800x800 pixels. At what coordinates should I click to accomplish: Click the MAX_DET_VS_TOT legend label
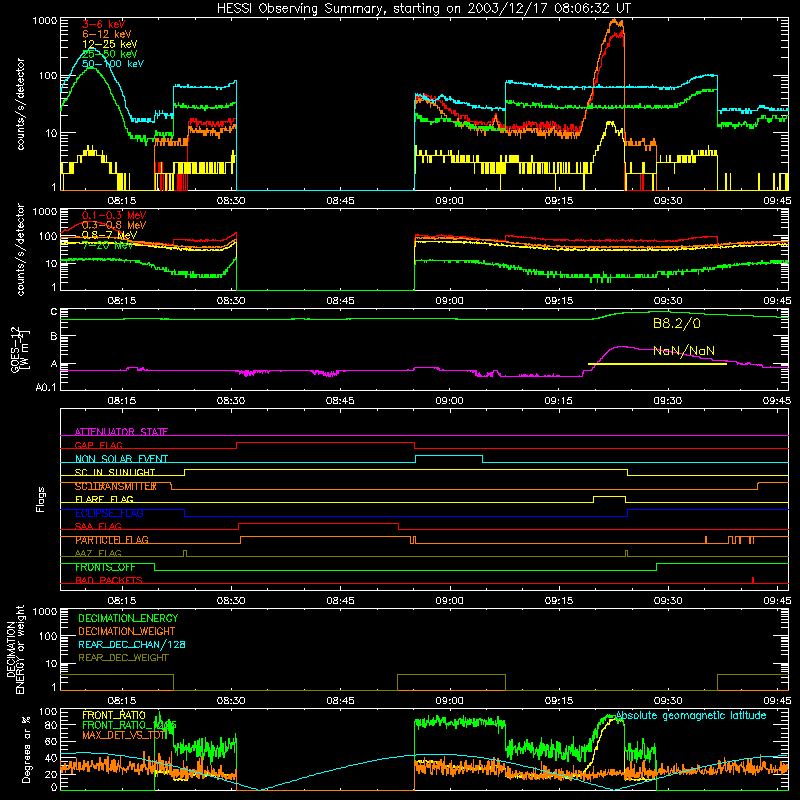pyautogui.click(x=124, y=735)
